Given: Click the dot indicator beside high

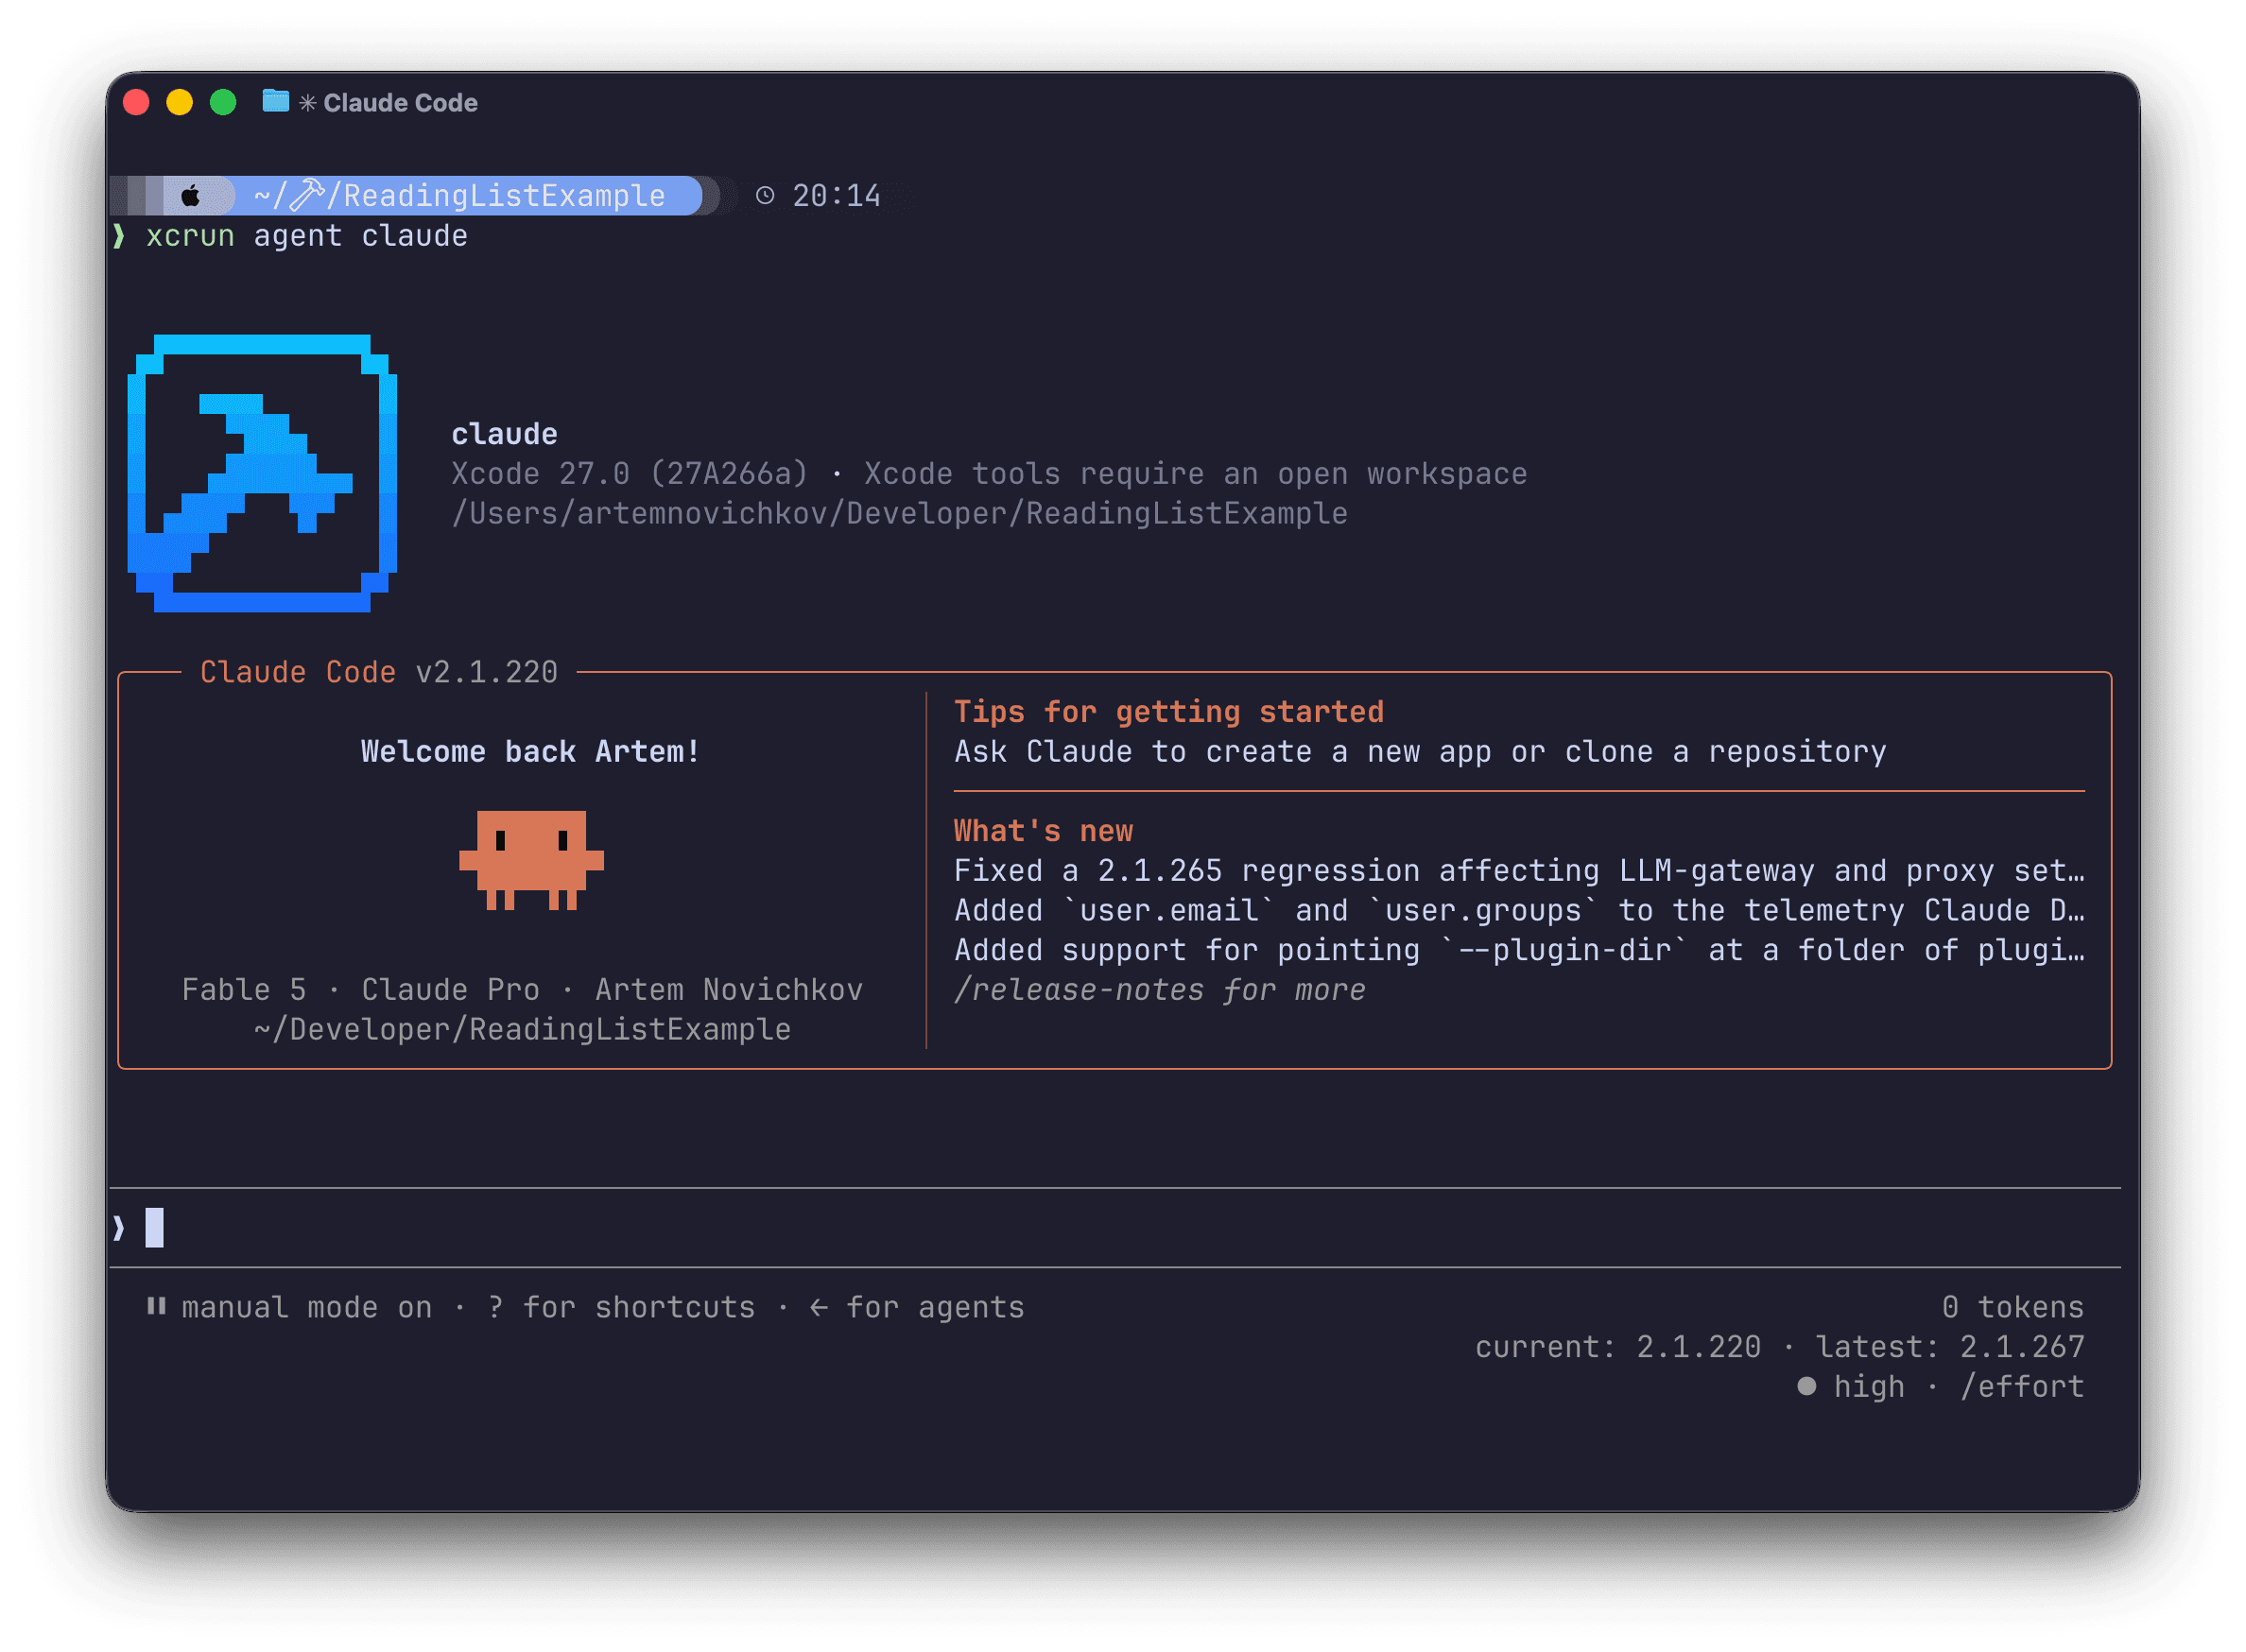Looking at the screenshot, I should (x=1806, y=1386).
